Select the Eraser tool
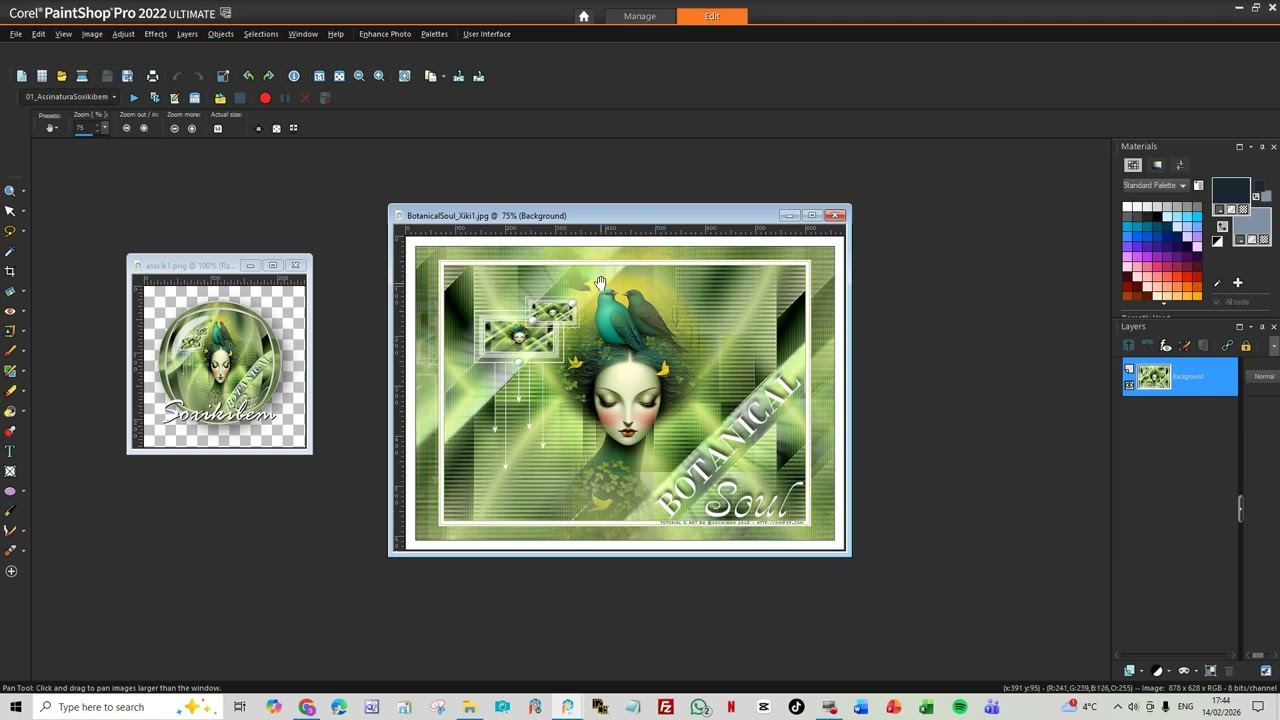Image resolution: width=1280 pixels, height=720 pixels. click(x=10, y=391)
